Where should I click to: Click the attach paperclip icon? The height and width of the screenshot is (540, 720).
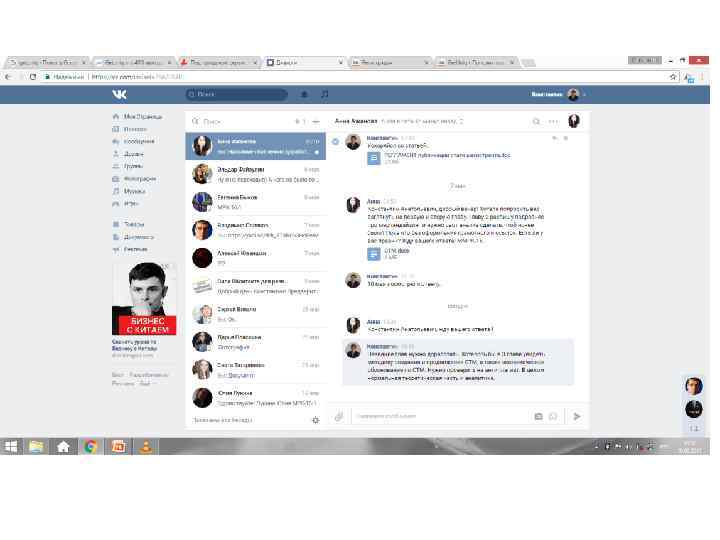pos(339,416)
